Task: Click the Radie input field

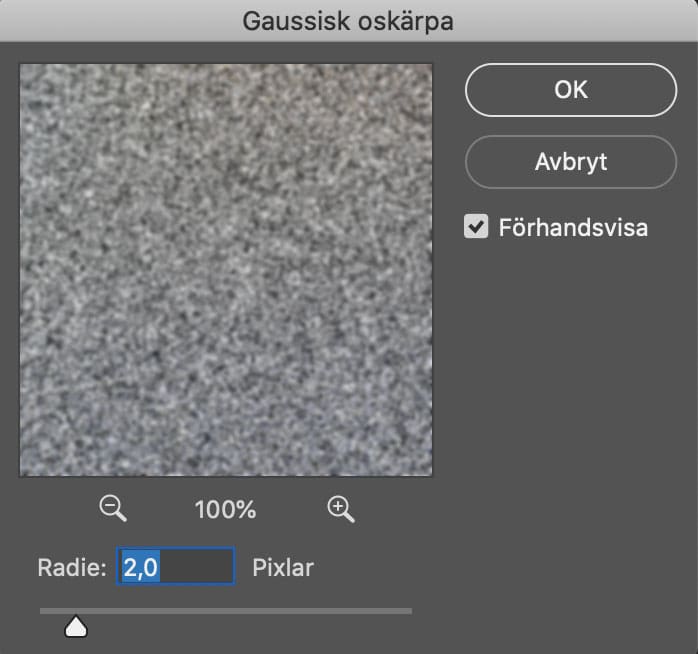Action: click(x=176, y=566)
